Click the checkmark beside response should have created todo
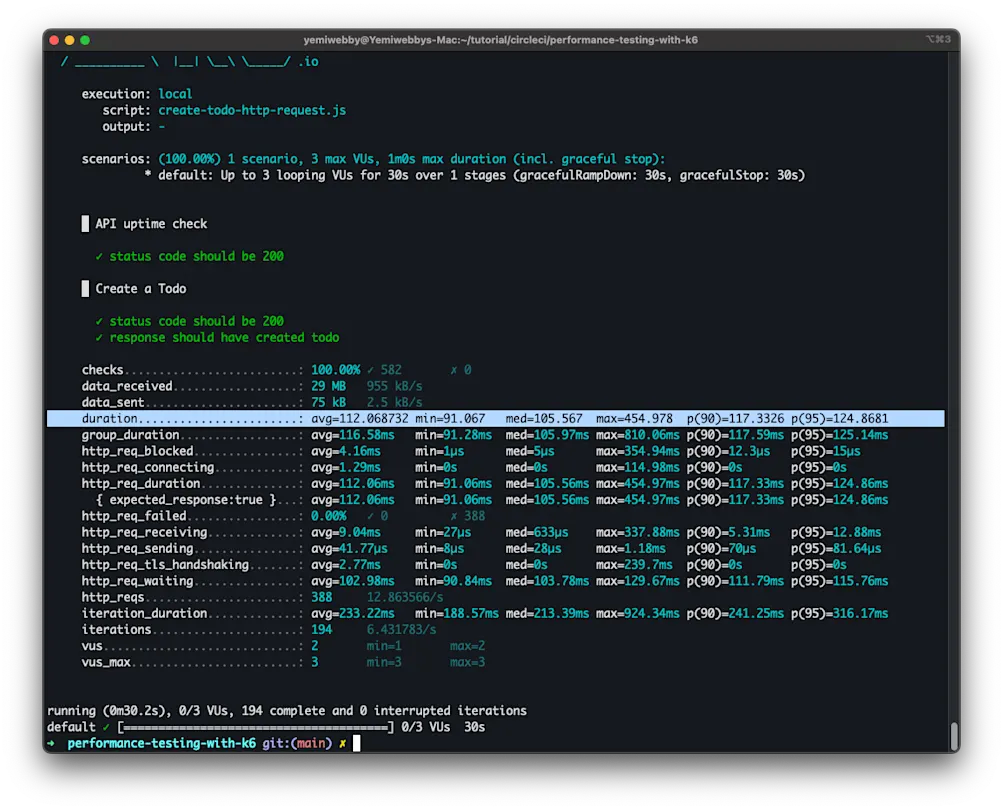Viewport: 1003px width, 810px height. tap(99, 338)
